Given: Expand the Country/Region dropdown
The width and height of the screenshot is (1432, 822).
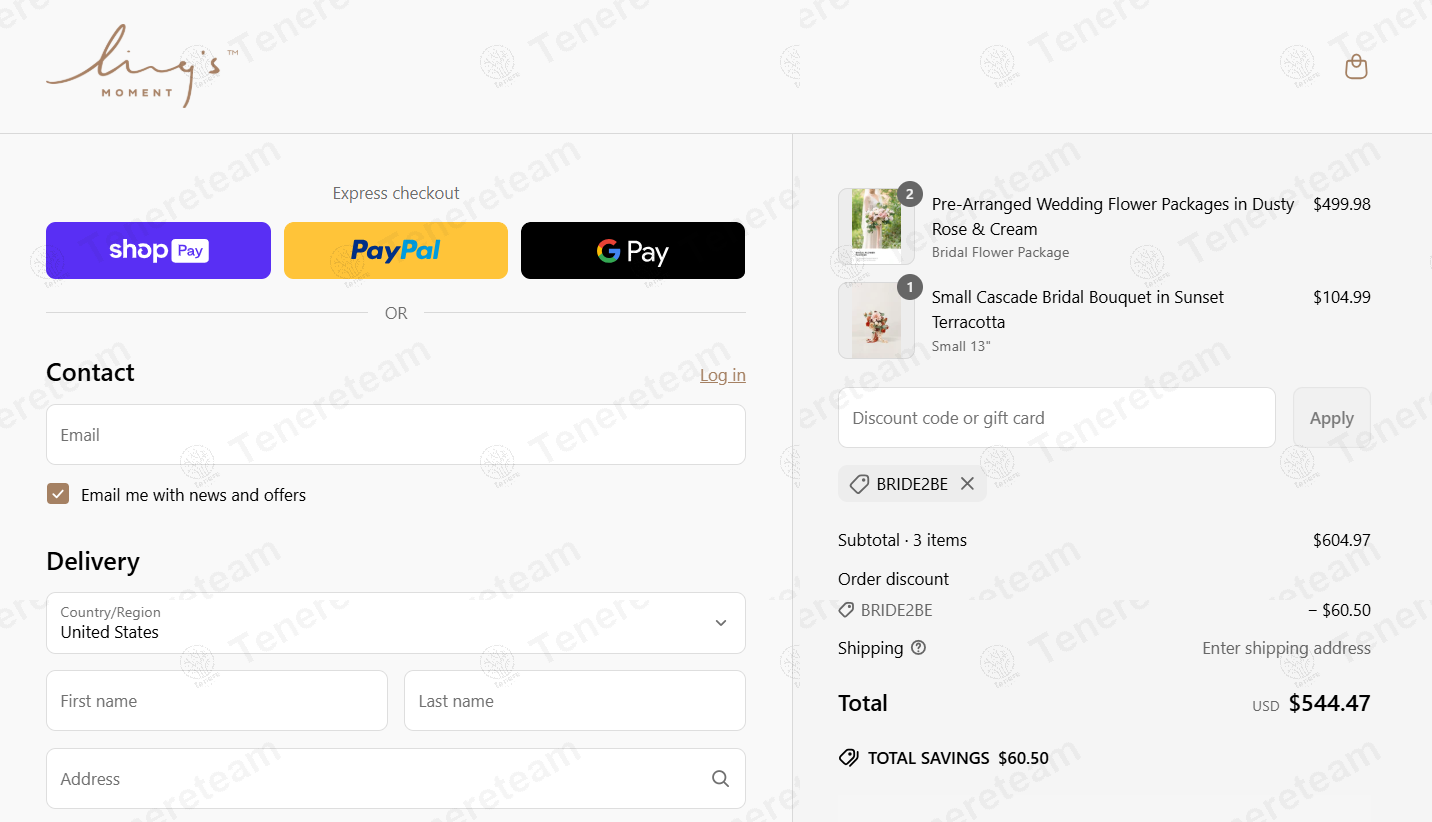Looking at the screenshot, I should 396,623.
